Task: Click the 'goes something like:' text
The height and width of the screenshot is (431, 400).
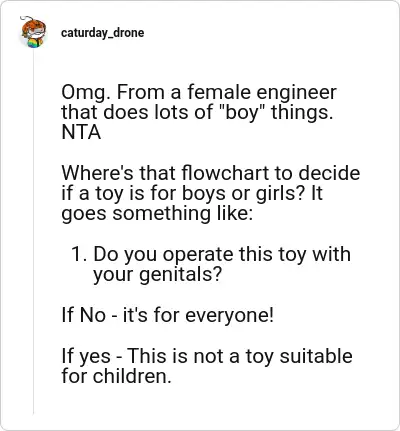Action: (157, 214)
